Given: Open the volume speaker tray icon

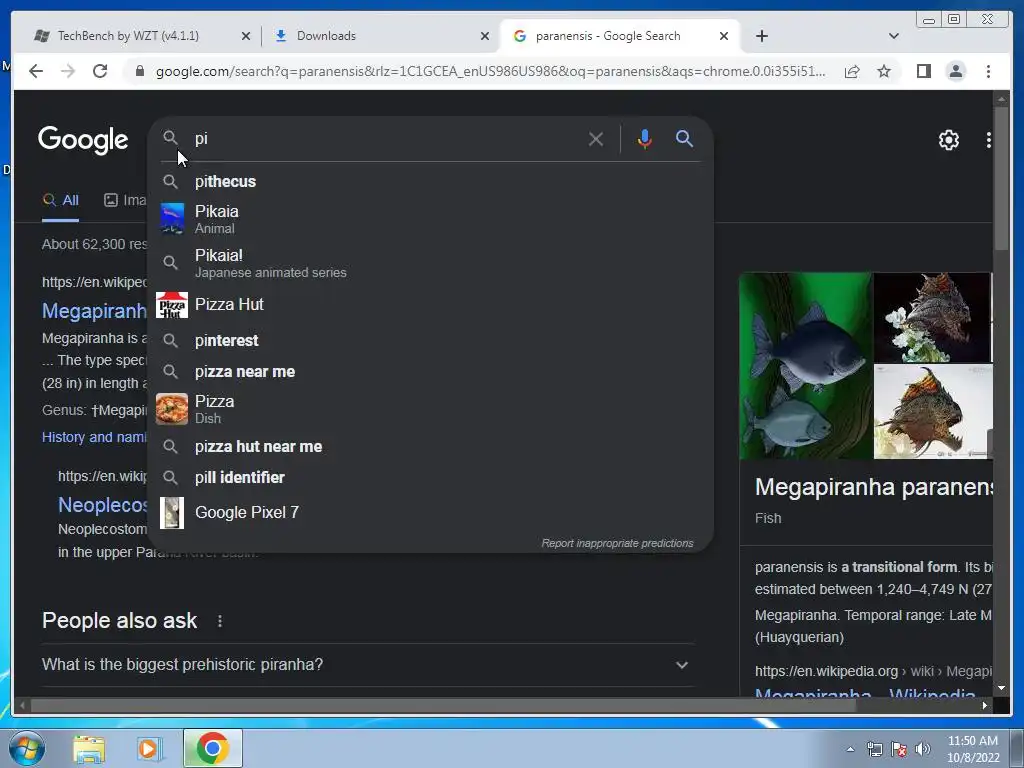Looking at the screenshot, I should pos(923,749).
